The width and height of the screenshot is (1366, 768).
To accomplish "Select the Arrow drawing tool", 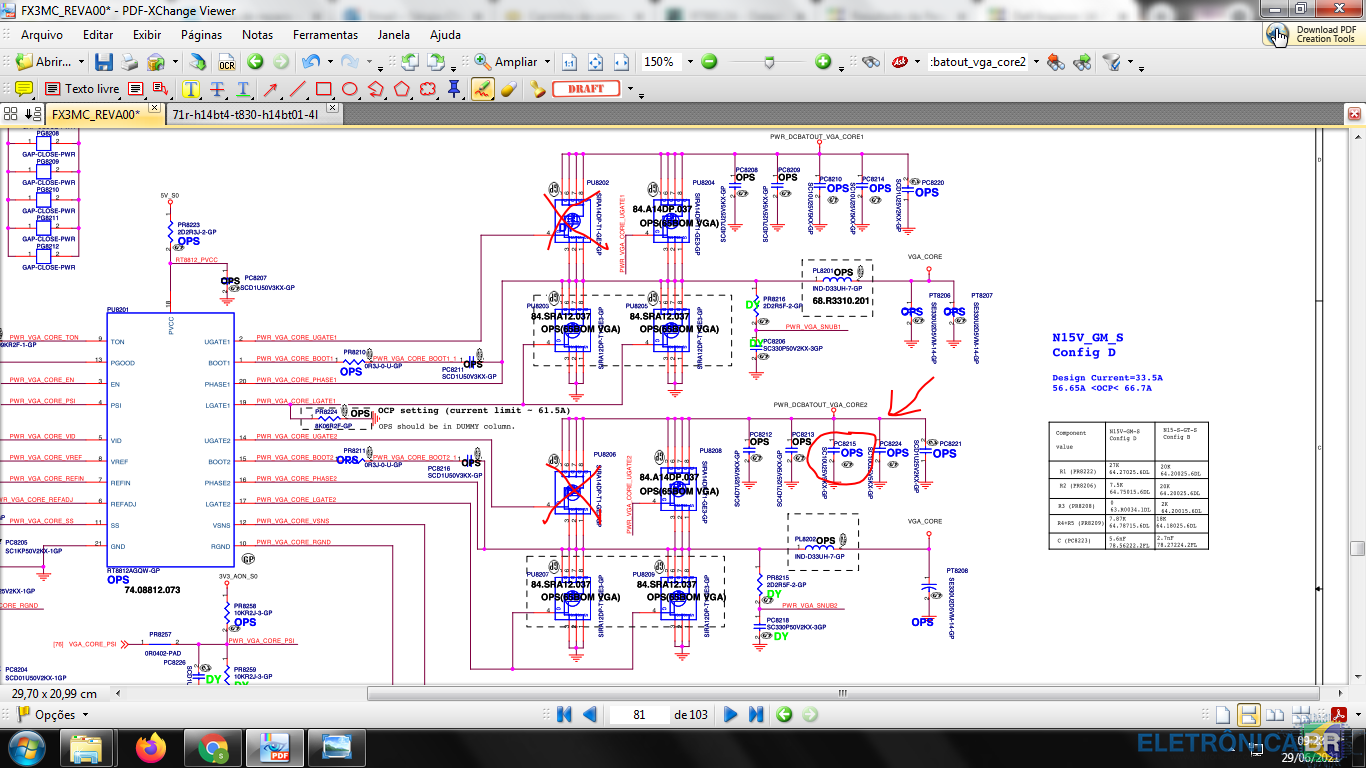I will coord(271,89).
